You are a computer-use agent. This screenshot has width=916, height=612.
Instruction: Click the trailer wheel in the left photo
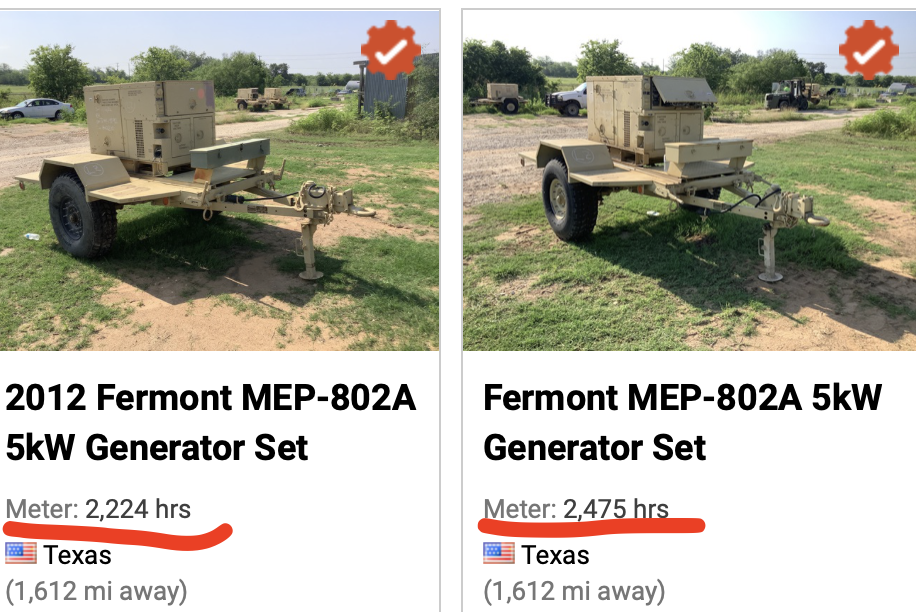(x=82, y=215)
